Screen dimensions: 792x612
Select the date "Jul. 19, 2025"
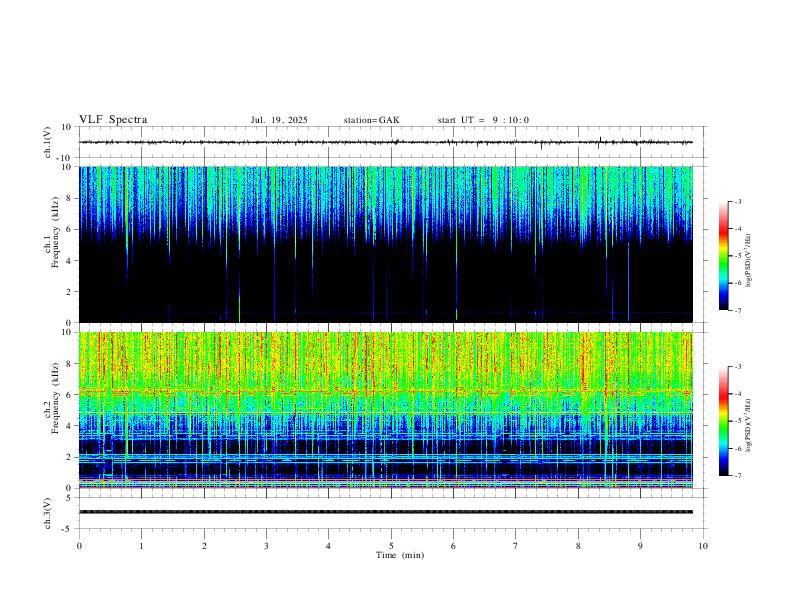[x=279, y=120]
